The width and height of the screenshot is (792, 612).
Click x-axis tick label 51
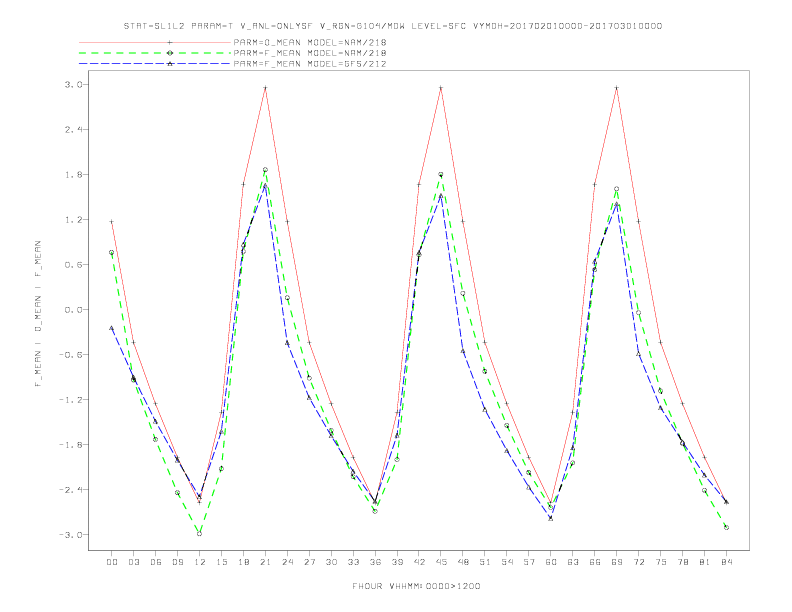tap(485, 562)
